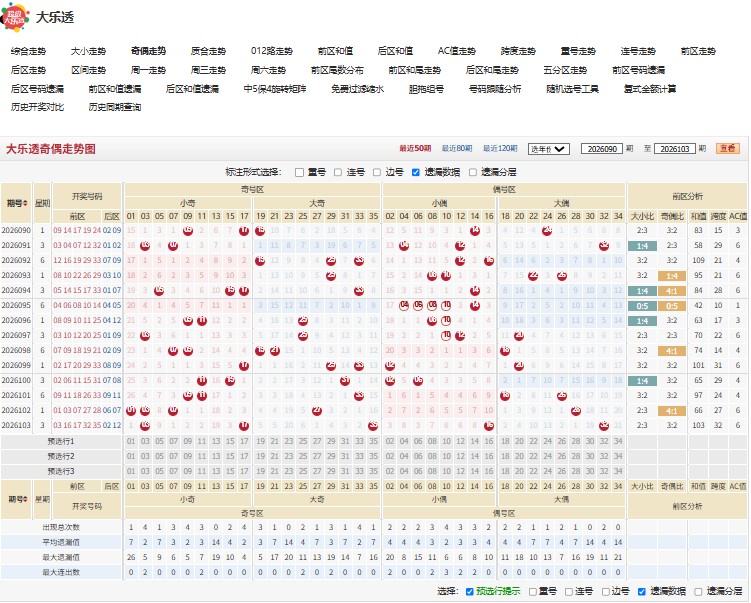The image size is (751, 603).
Task: Open the 五分区走势 link
Action: (565, 70)
